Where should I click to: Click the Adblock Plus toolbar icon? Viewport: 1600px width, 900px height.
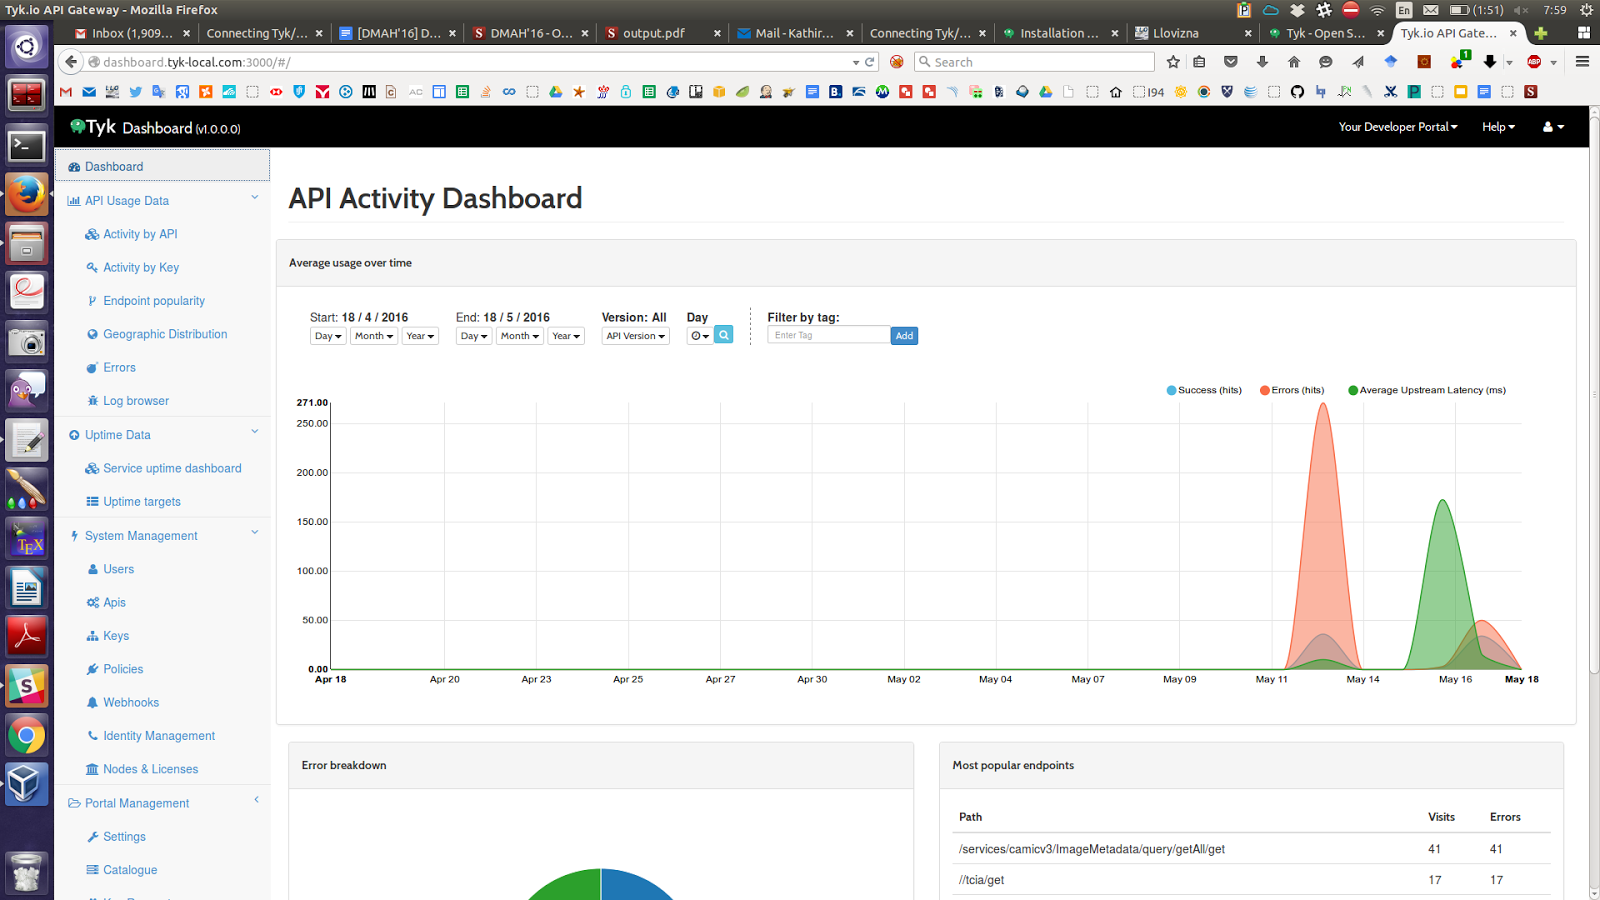[x=1534, y=62]
